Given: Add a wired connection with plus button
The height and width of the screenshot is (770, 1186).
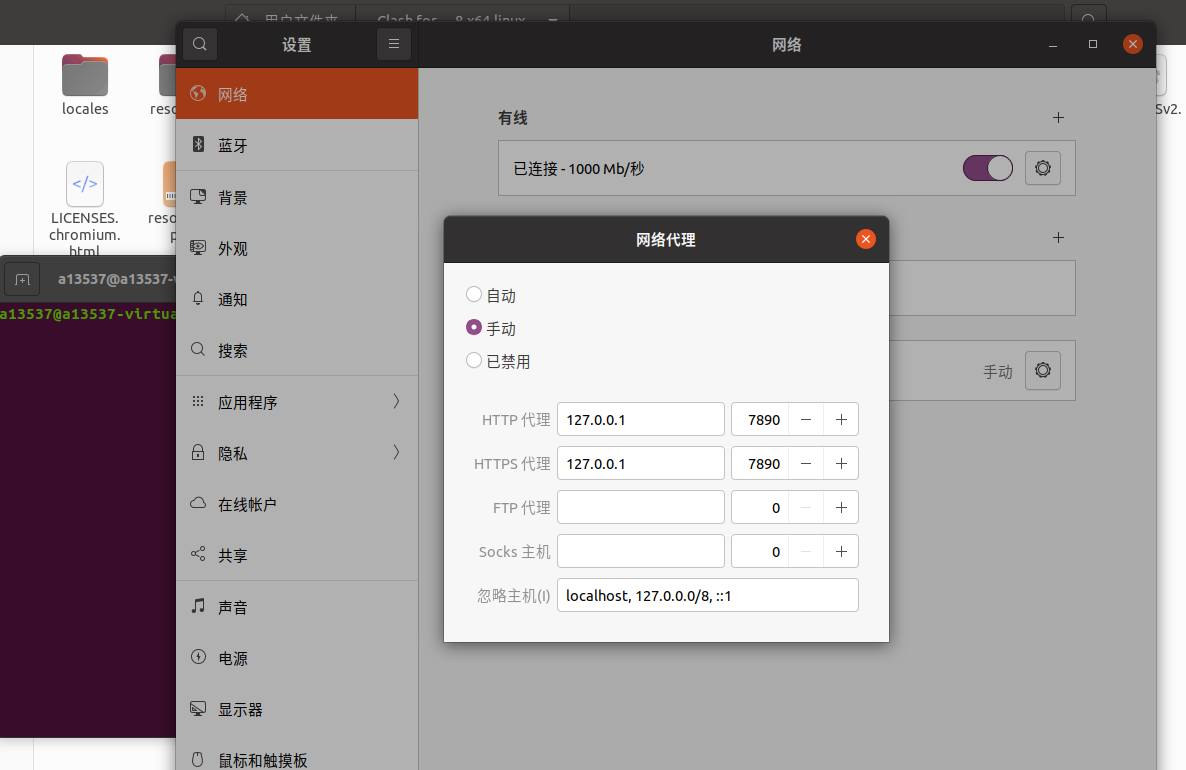Looking at the screenshot, I should 1058,117.
